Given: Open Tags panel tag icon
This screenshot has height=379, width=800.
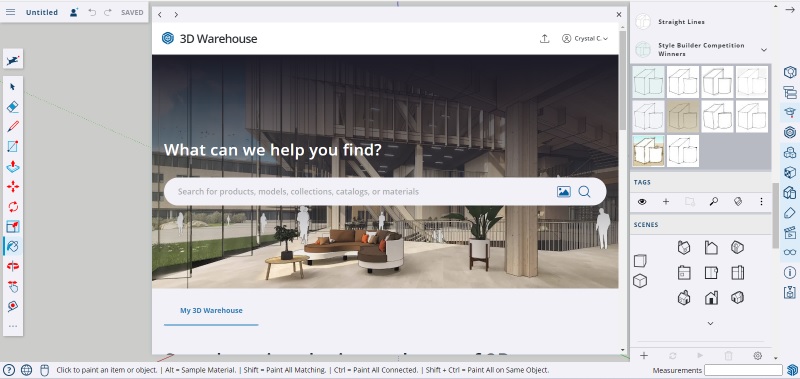Looking at the screenshot, I should coord(790,212).
